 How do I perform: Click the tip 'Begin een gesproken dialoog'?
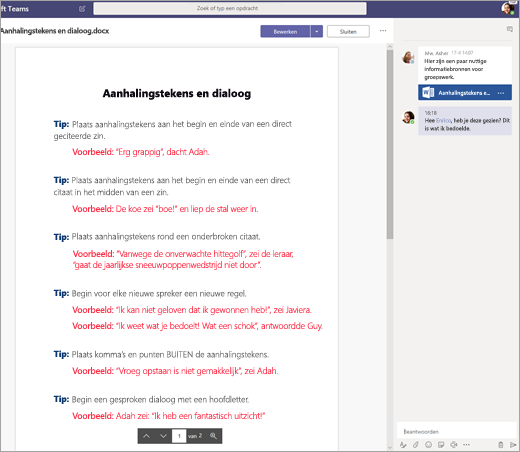(151, 399)
